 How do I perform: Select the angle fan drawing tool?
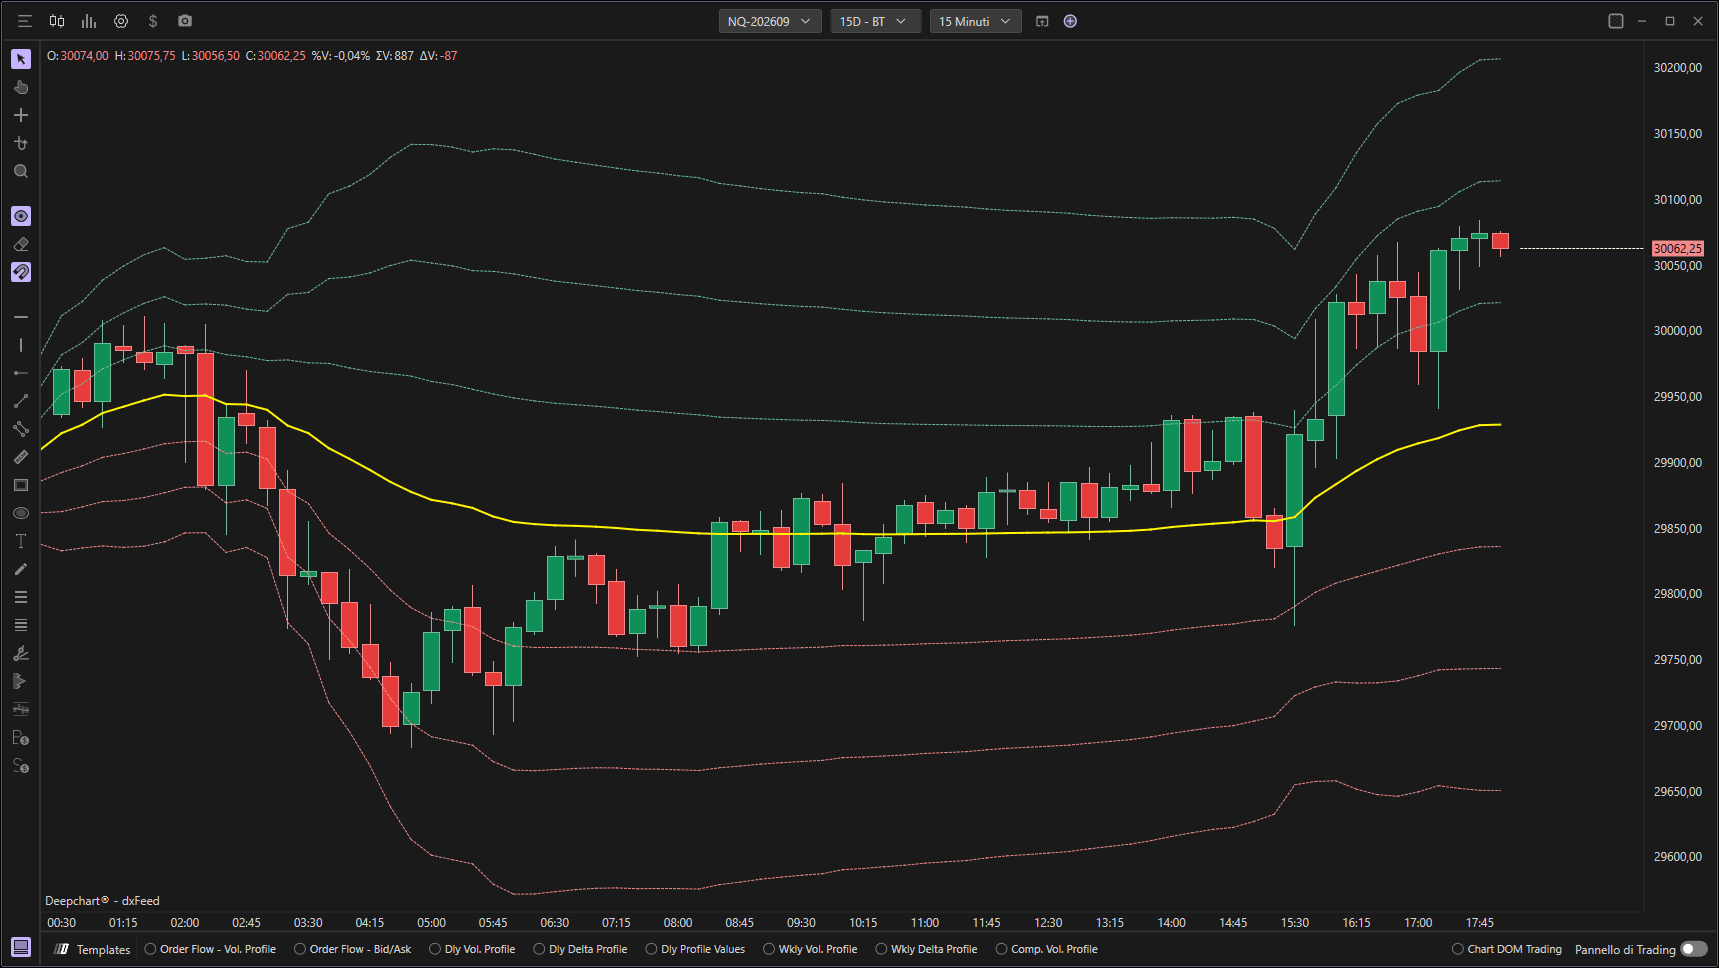(x=21, y=653)
